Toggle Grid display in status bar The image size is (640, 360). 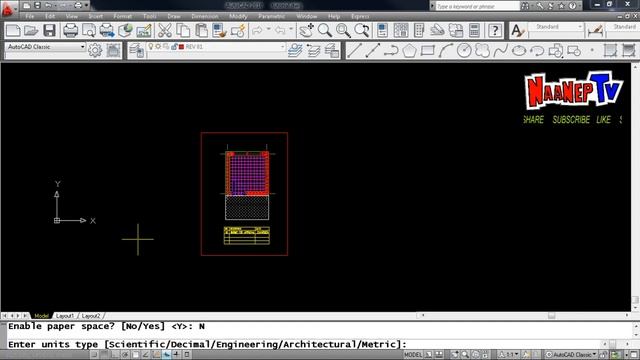(x=104, y=355)
